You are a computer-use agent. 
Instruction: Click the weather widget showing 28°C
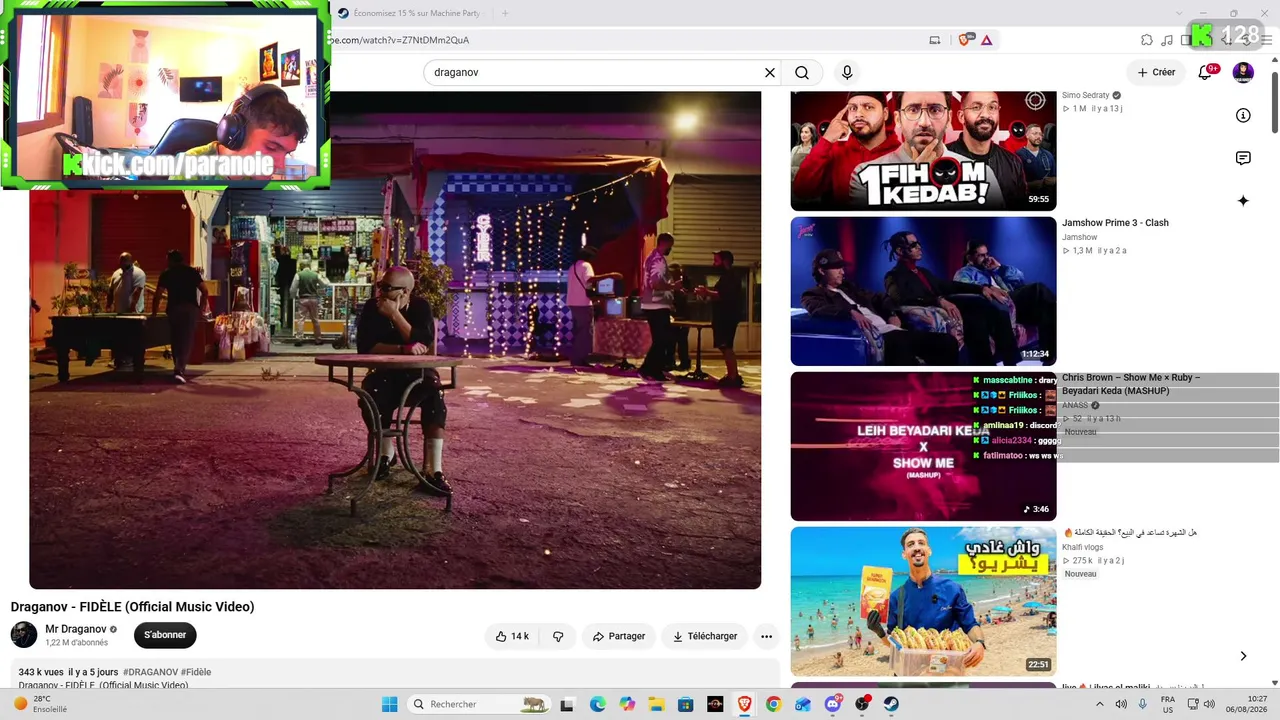pyautogui.click(x=40, y=704)
